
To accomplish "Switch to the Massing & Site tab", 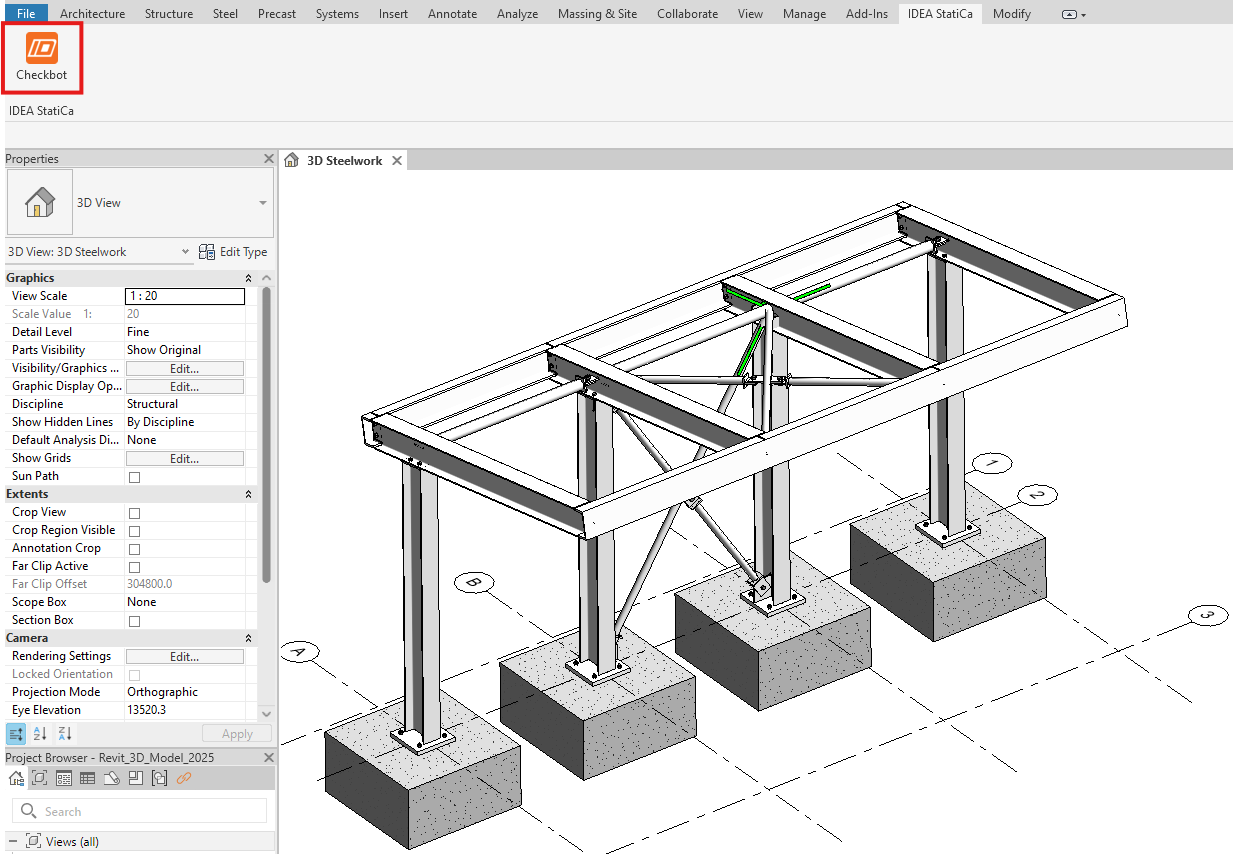I will [597, 14].
